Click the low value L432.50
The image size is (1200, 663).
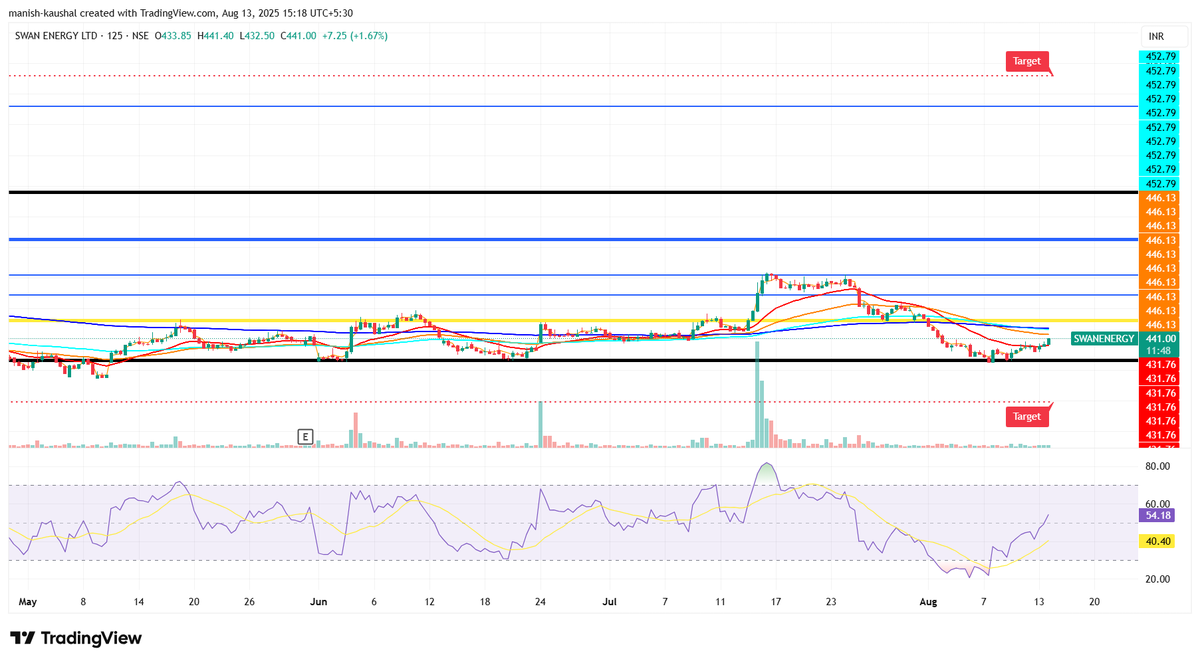click(x=257, y=36)
